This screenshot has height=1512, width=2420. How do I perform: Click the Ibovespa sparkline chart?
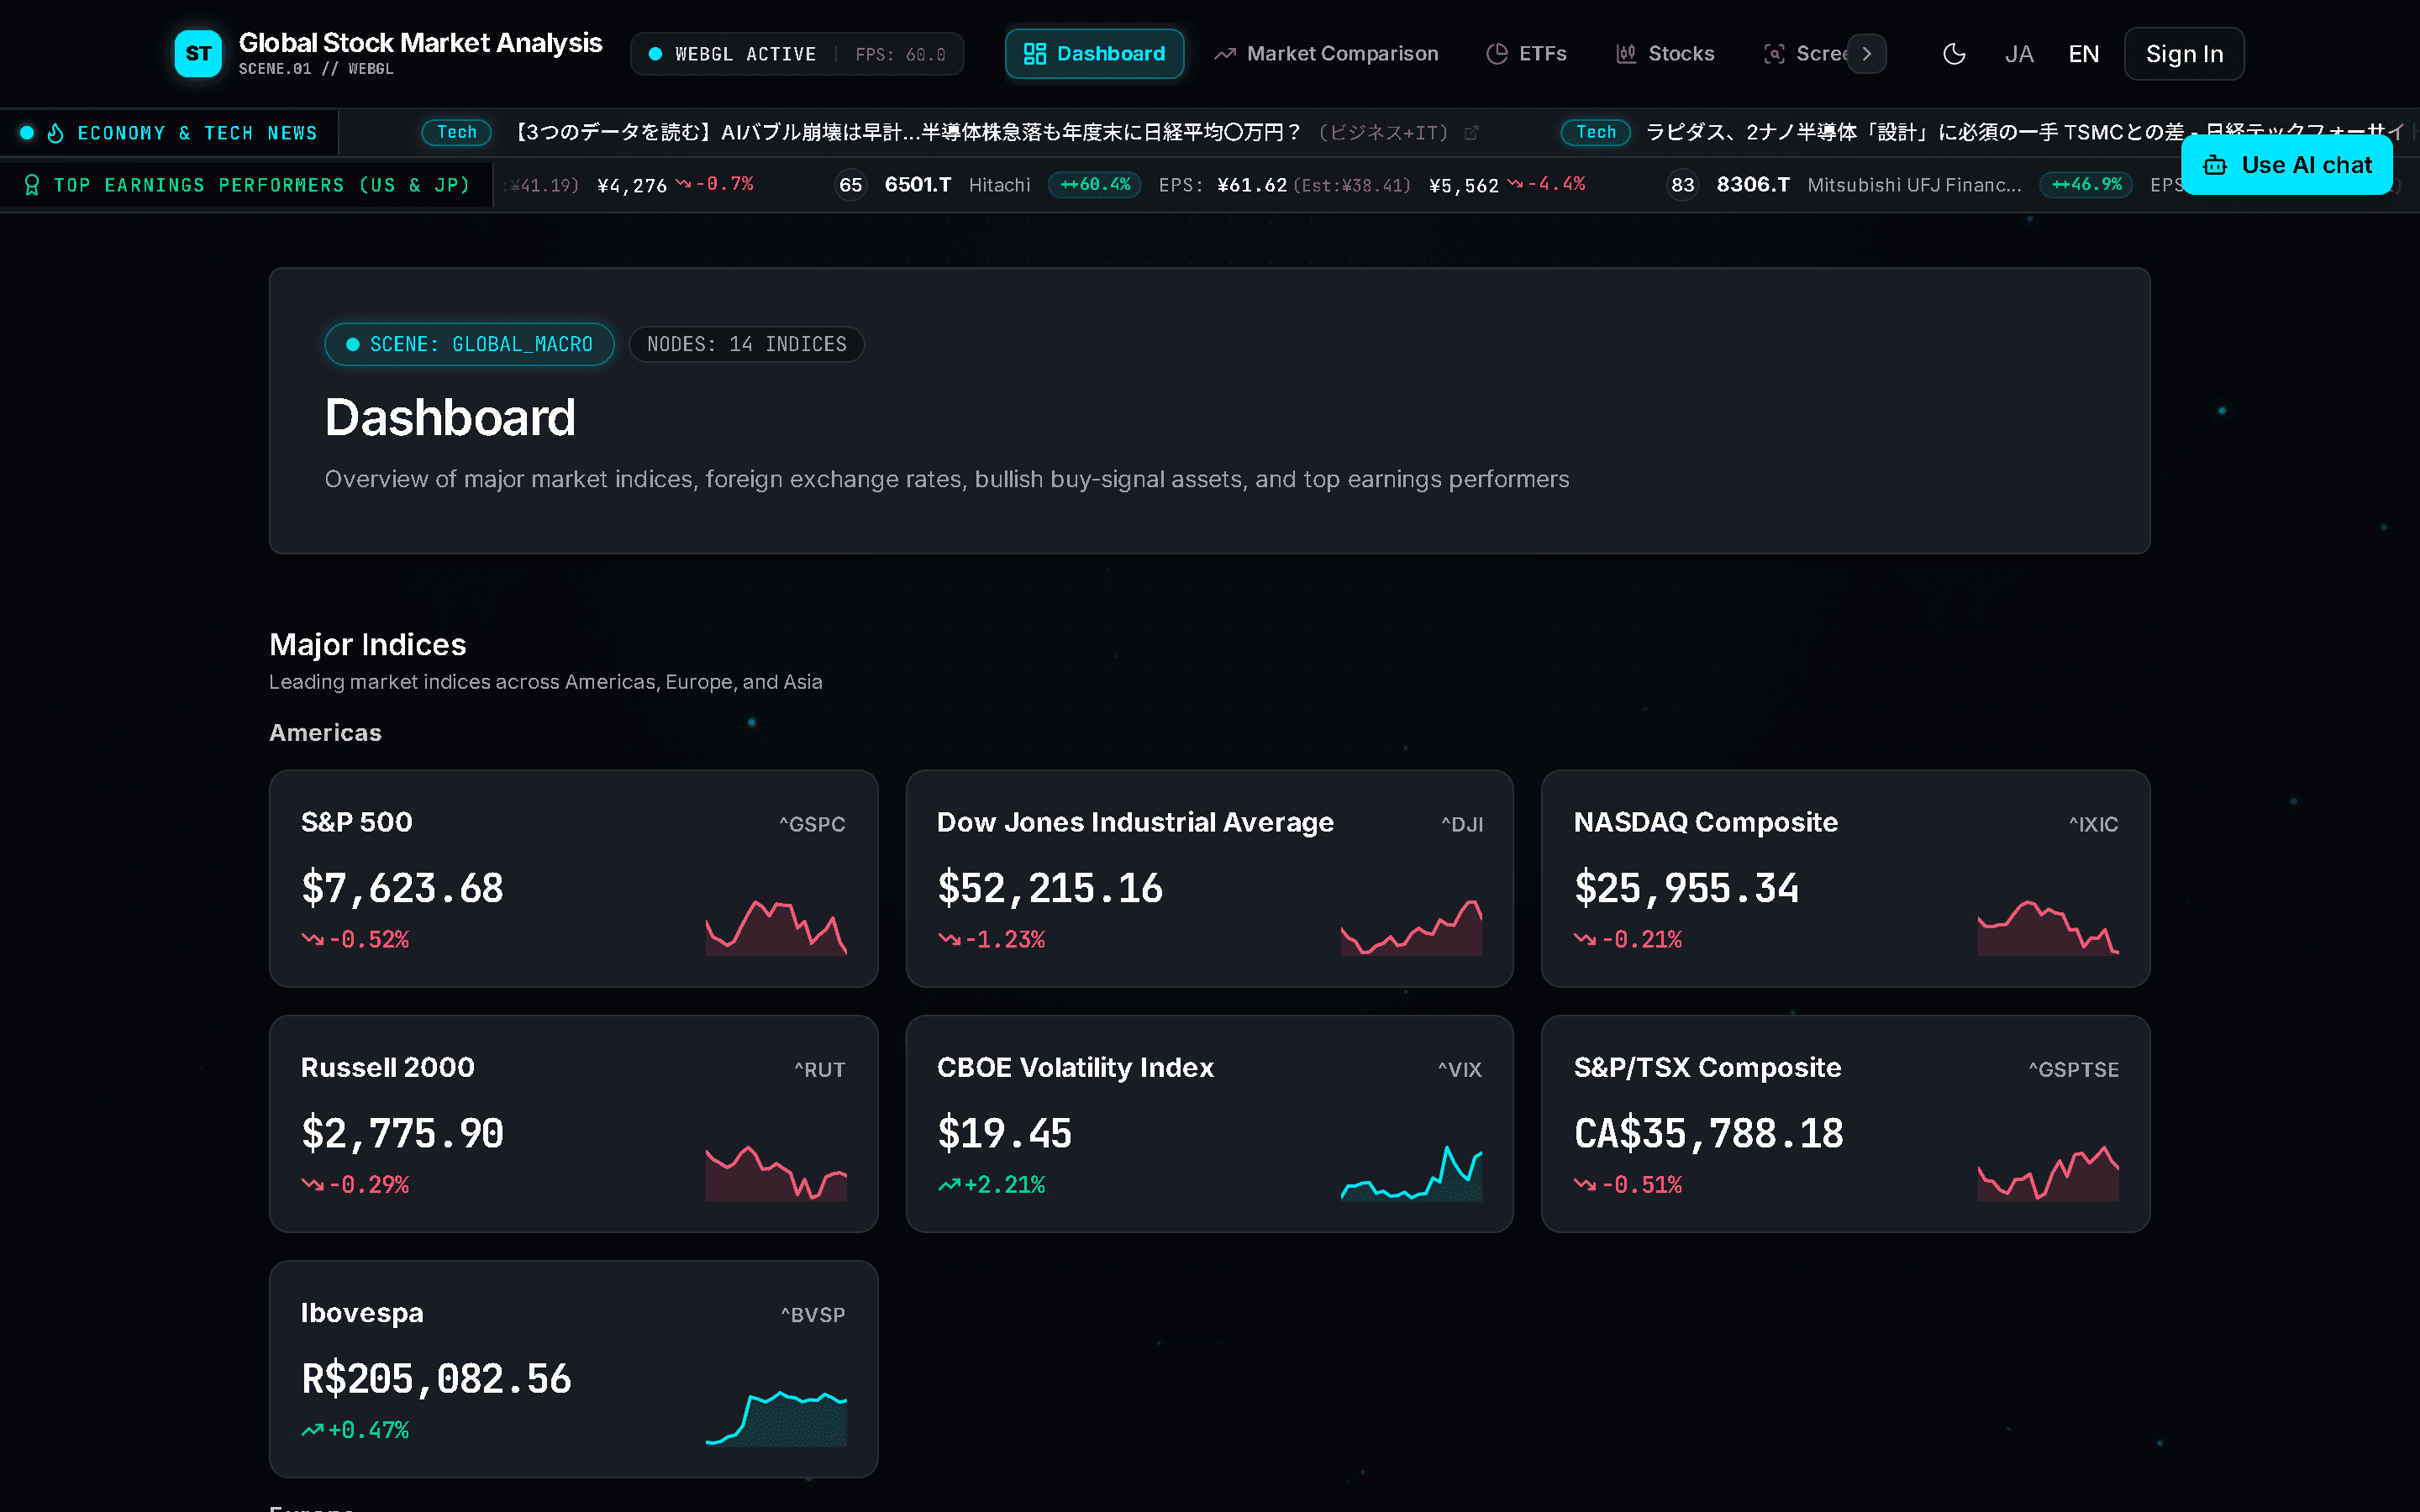776,1417
